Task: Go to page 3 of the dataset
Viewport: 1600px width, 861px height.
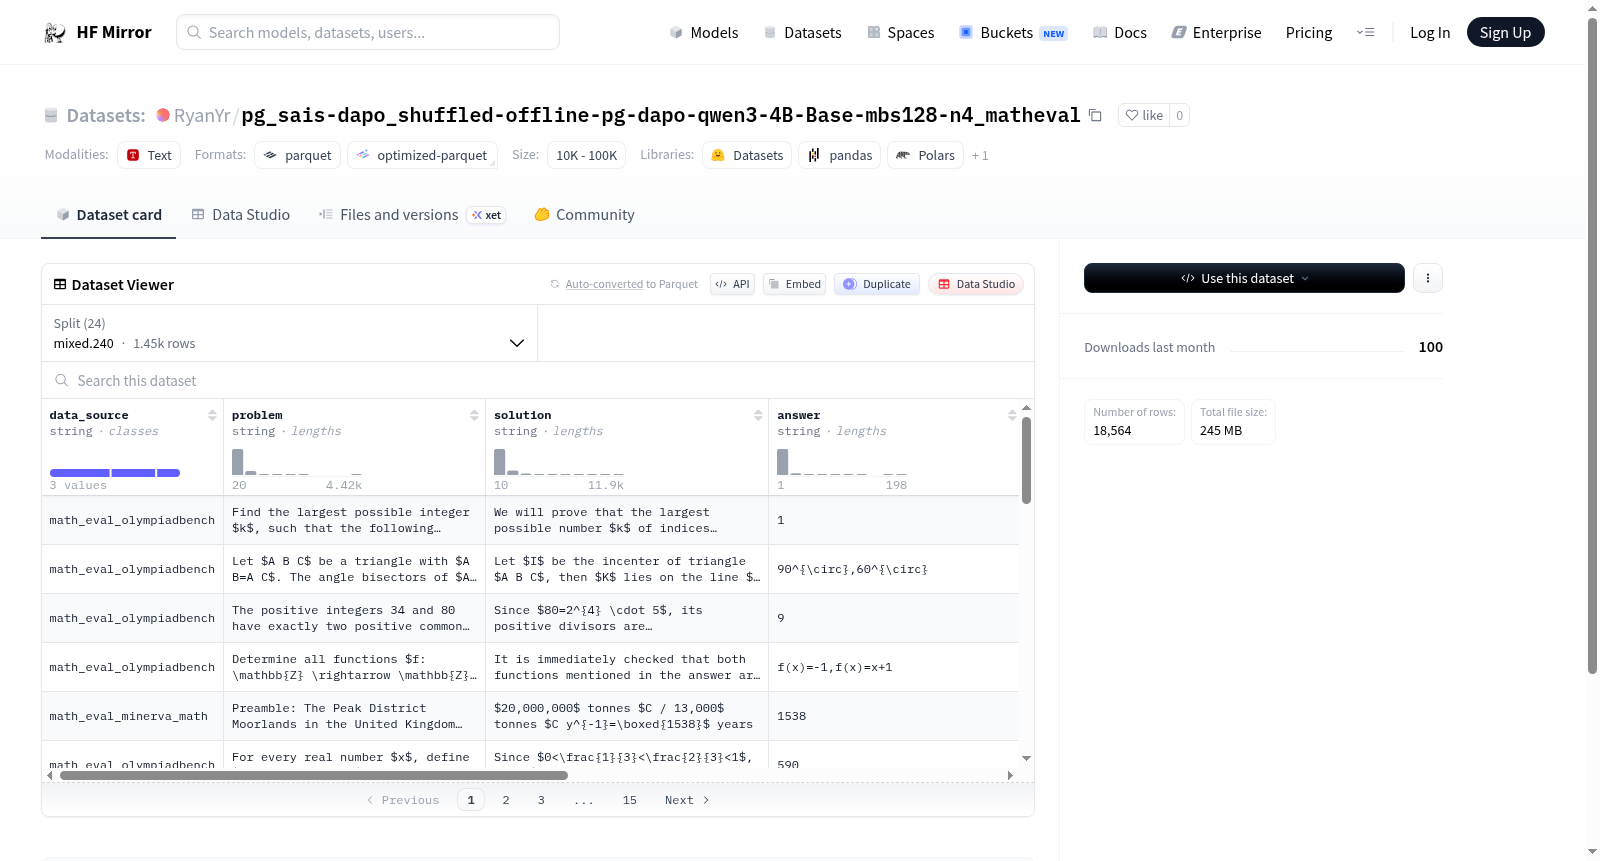Action: tap(541, 800)
